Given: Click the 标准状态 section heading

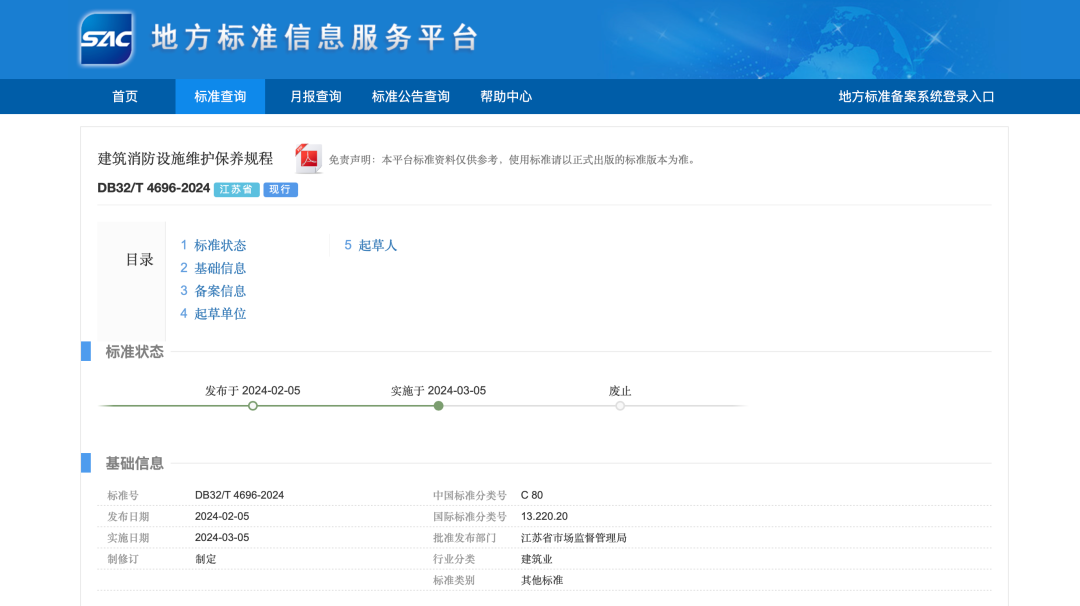Looking at the screenshot, I should click(x=134, y=352).
